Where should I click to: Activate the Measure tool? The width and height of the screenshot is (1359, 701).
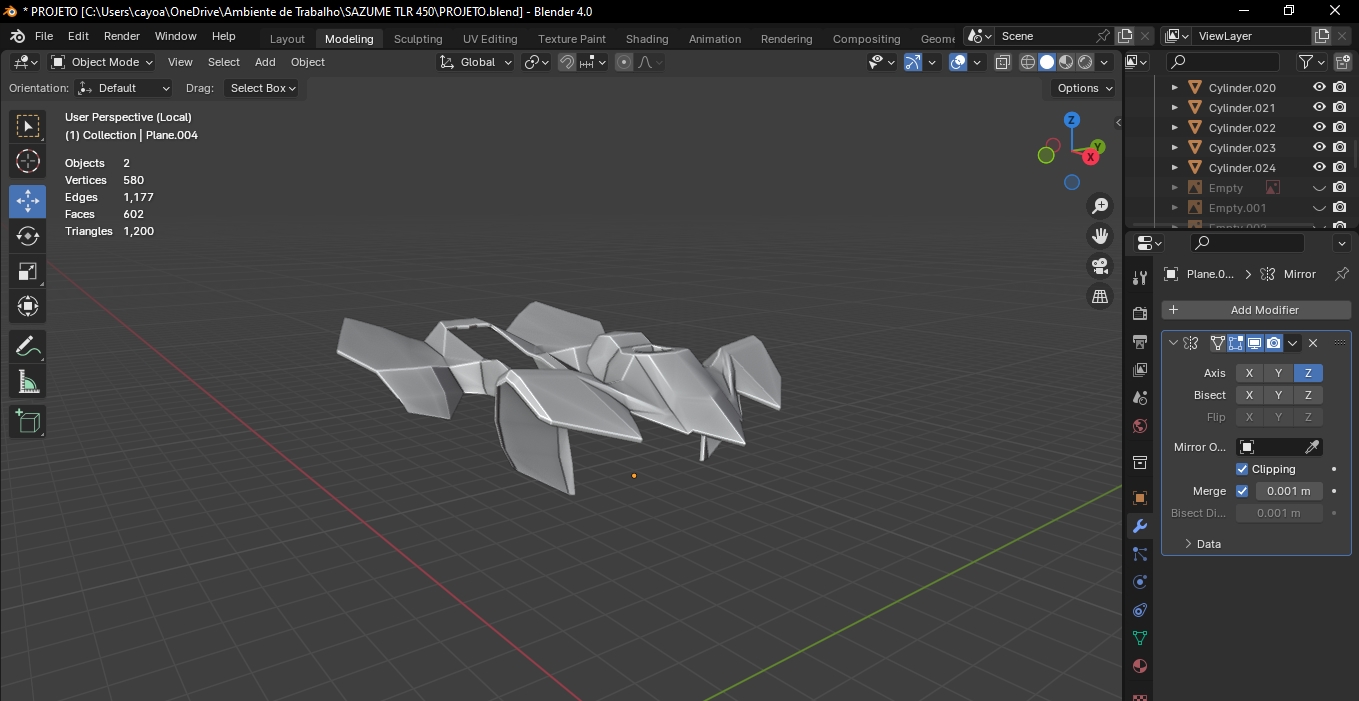(28, 381)
